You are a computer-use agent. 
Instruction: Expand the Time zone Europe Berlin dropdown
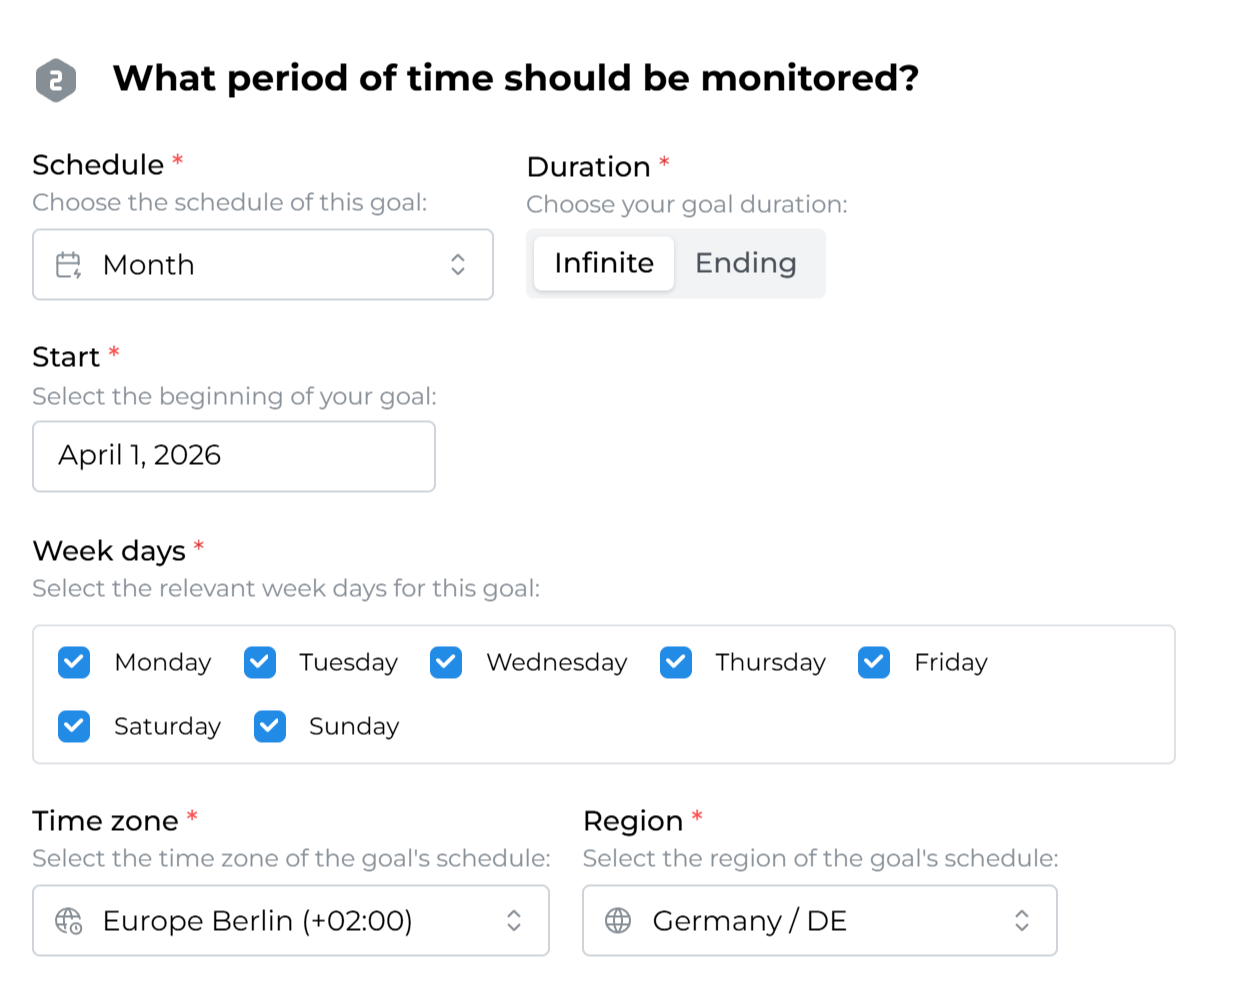click(x=290, y=921)
